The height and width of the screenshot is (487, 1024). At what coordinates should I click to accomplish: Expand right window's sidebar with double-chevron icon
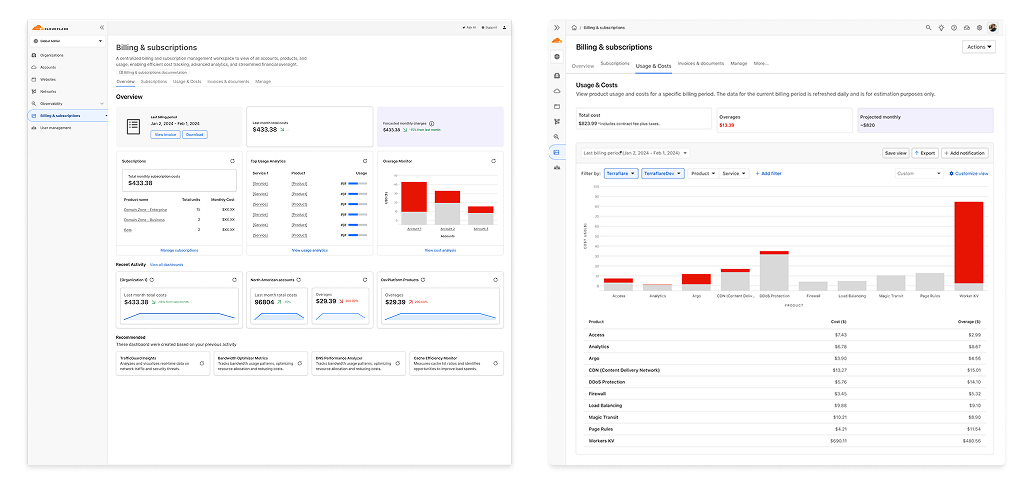(x=556, y=27)
